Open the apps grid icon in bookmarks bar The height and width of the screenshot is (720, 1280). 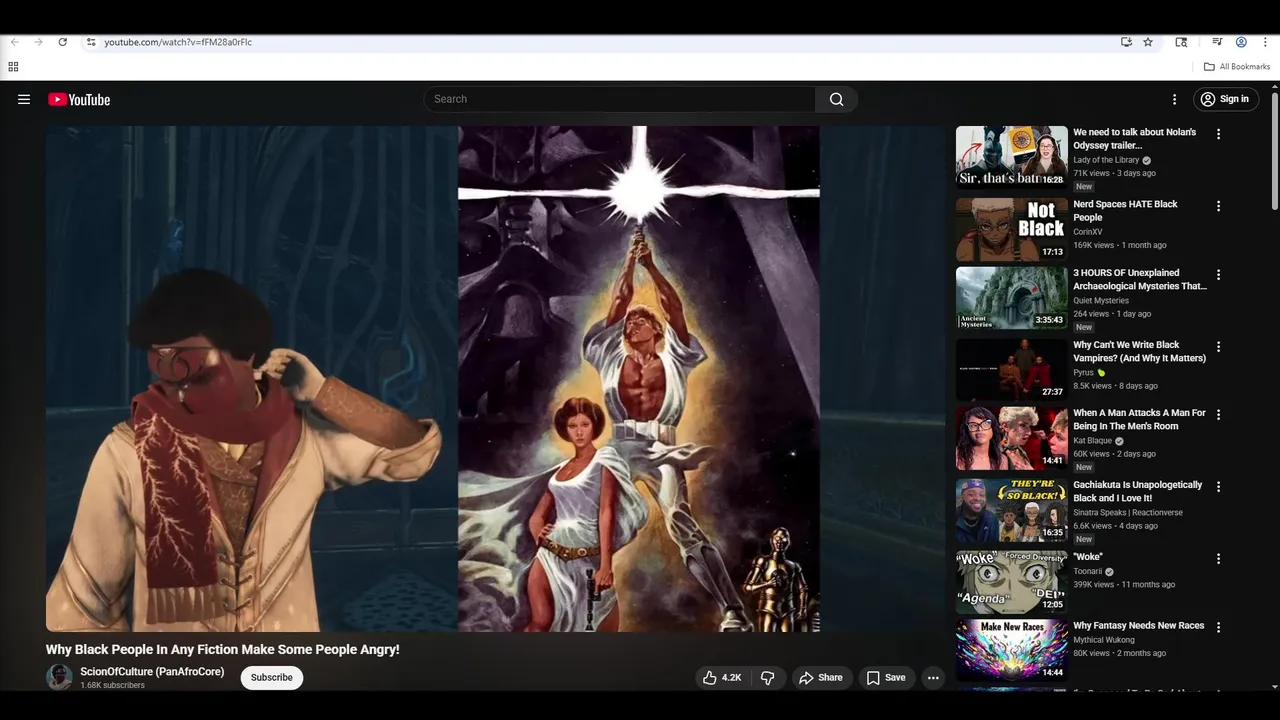pyautogui.click(x=13, y=67)
